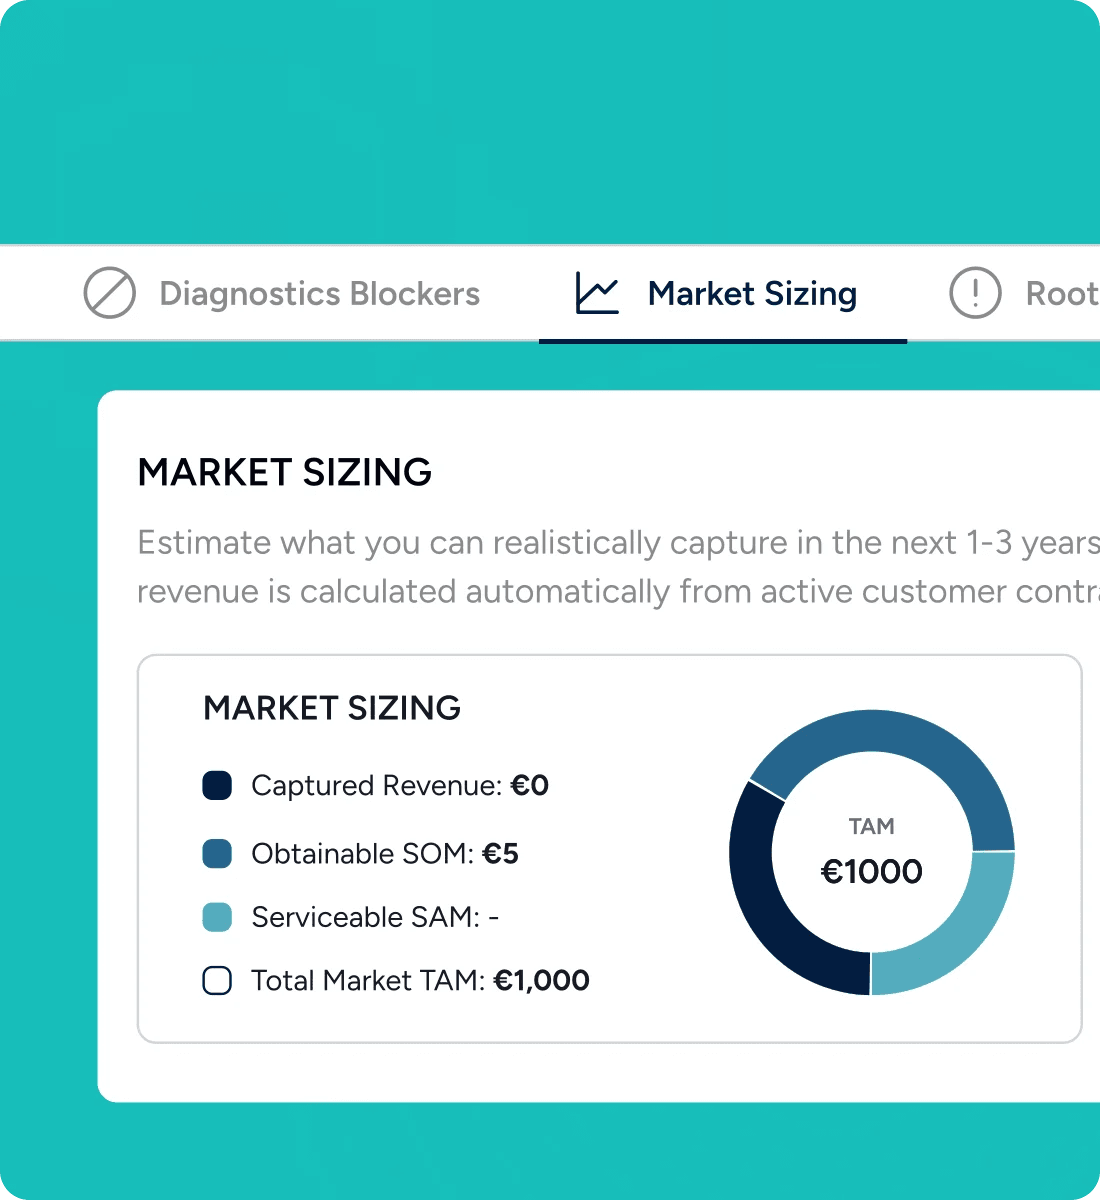Click the MARKET SIZING chart card title
The image size is (1100, 1200).
tap(332, 708)
